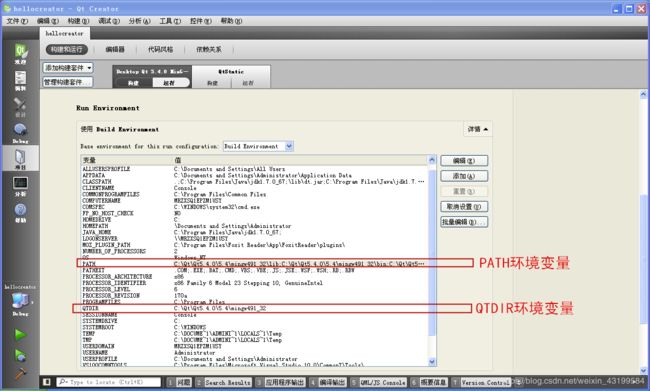Open the 编辑 menu
This screenshot has width=650, height=391.
pyautogui.click(x=48, y=21)
